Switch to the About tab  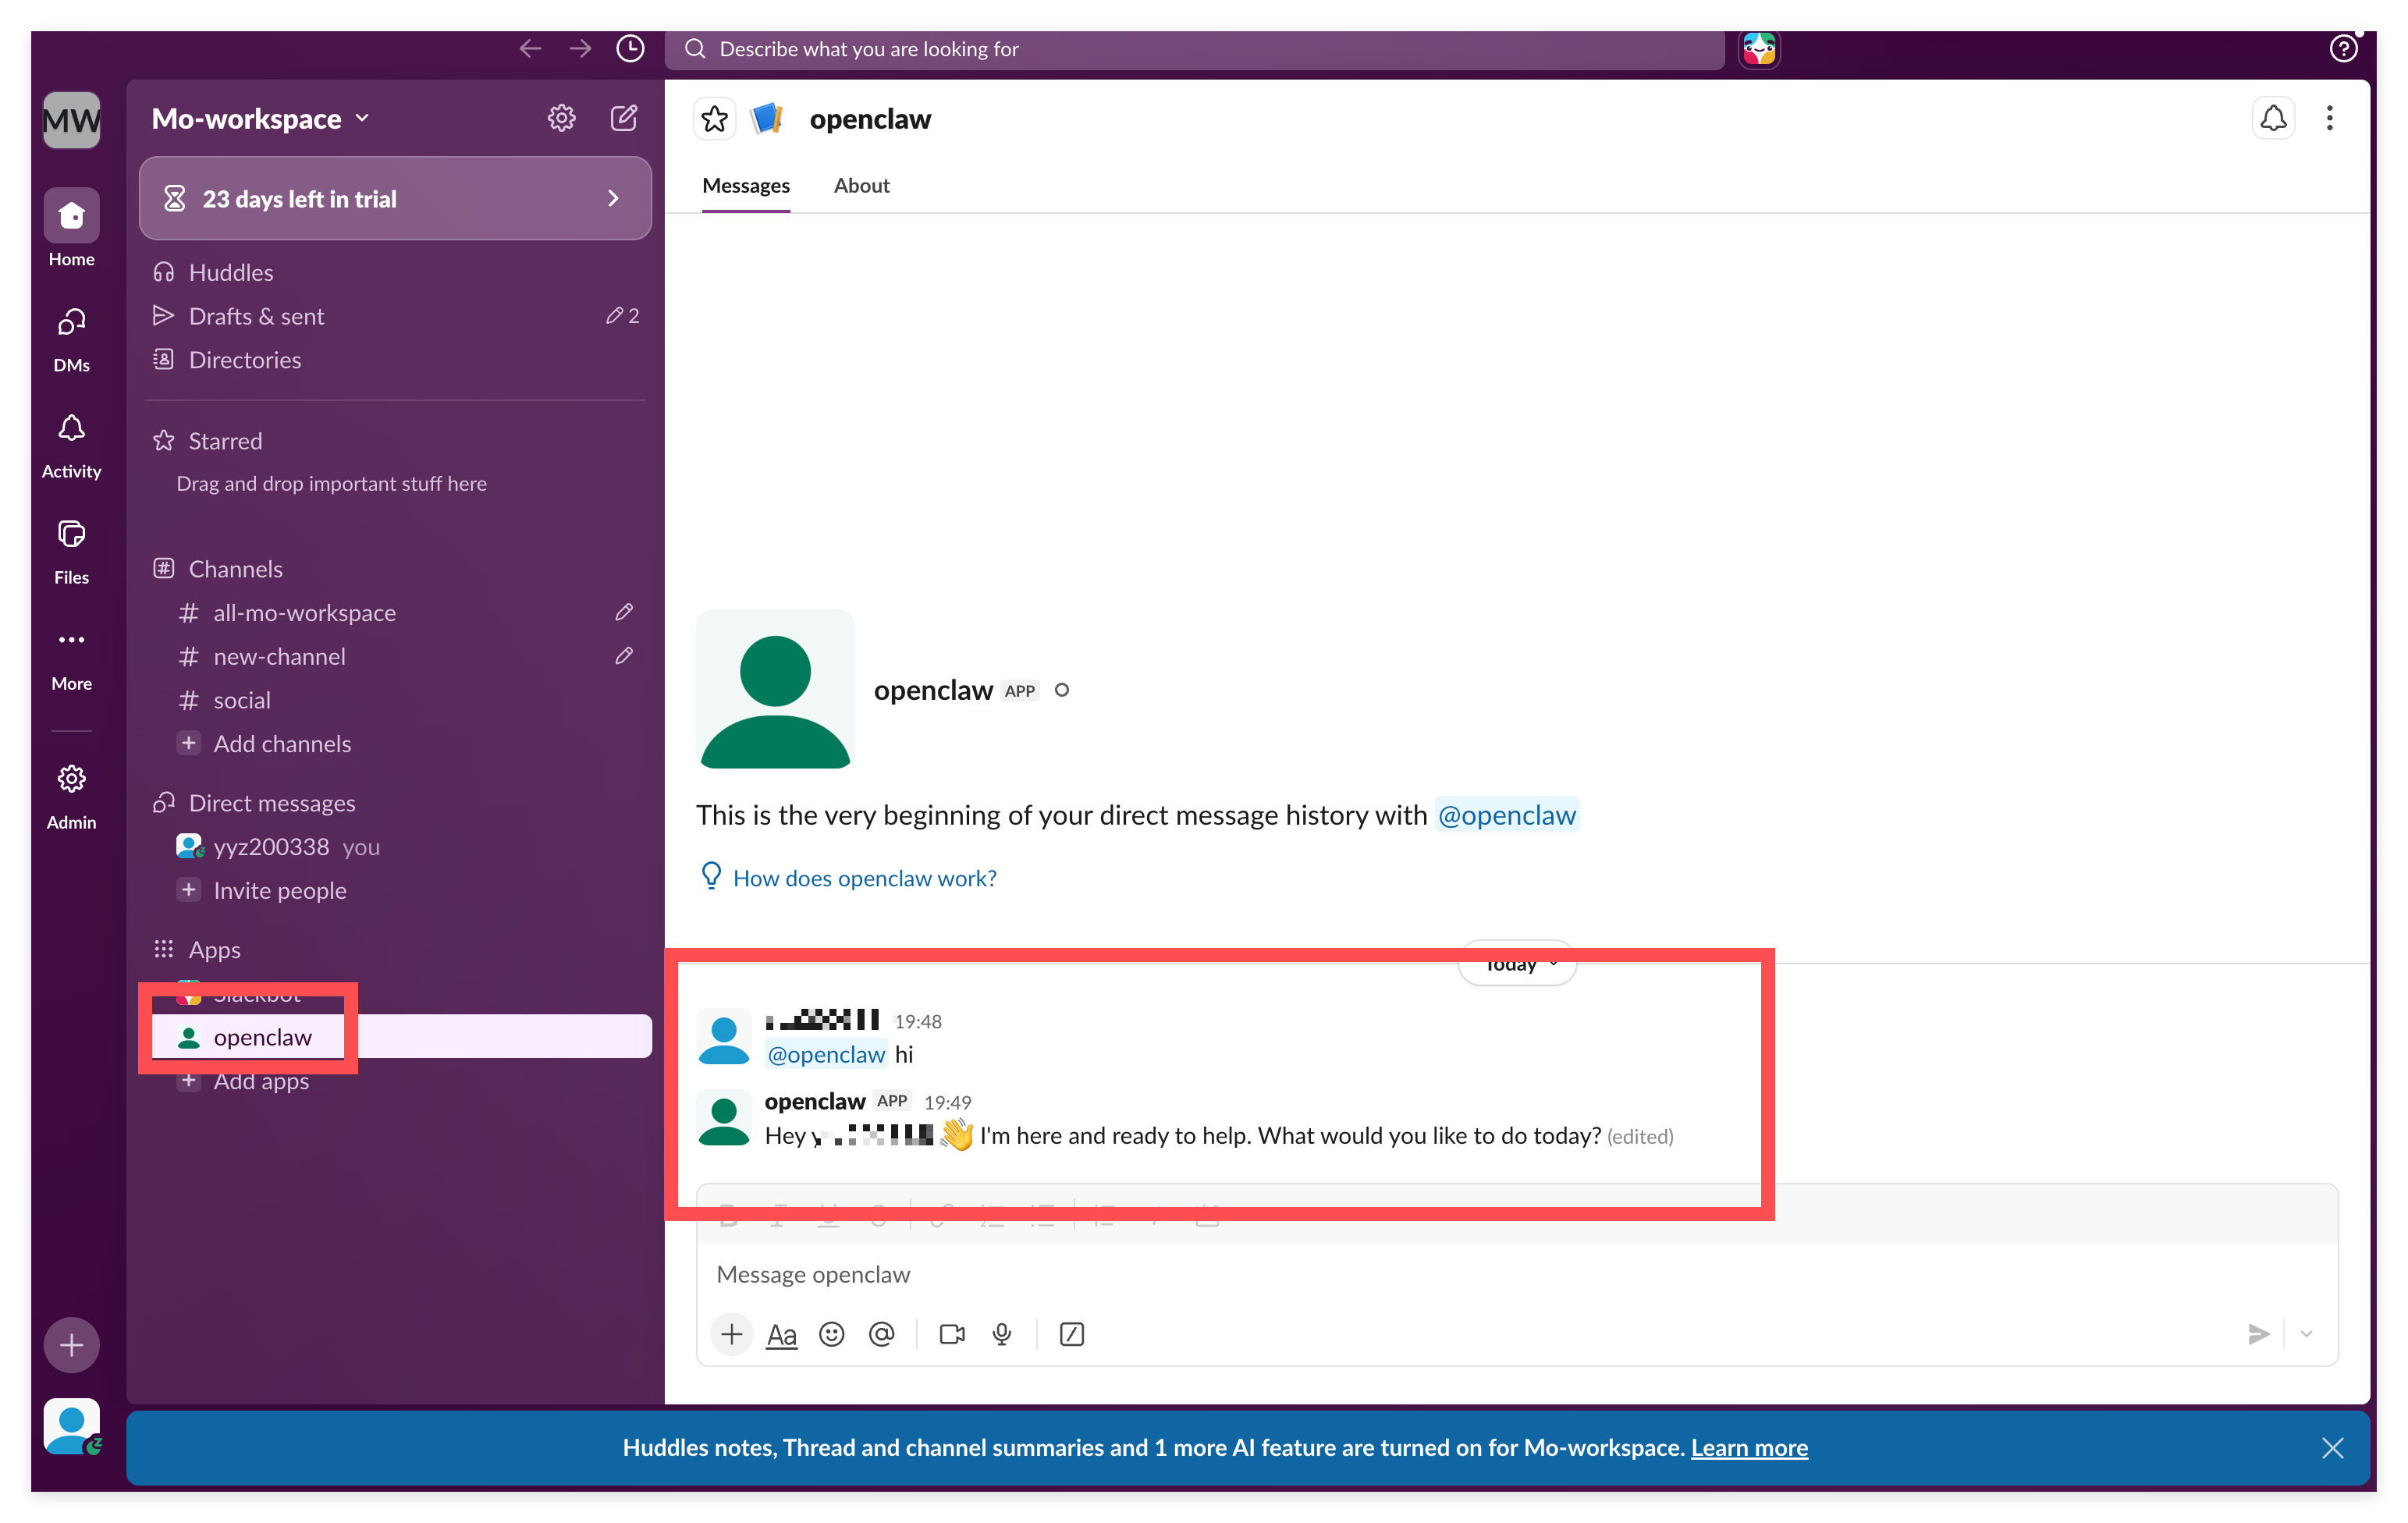tap(861, 186)
